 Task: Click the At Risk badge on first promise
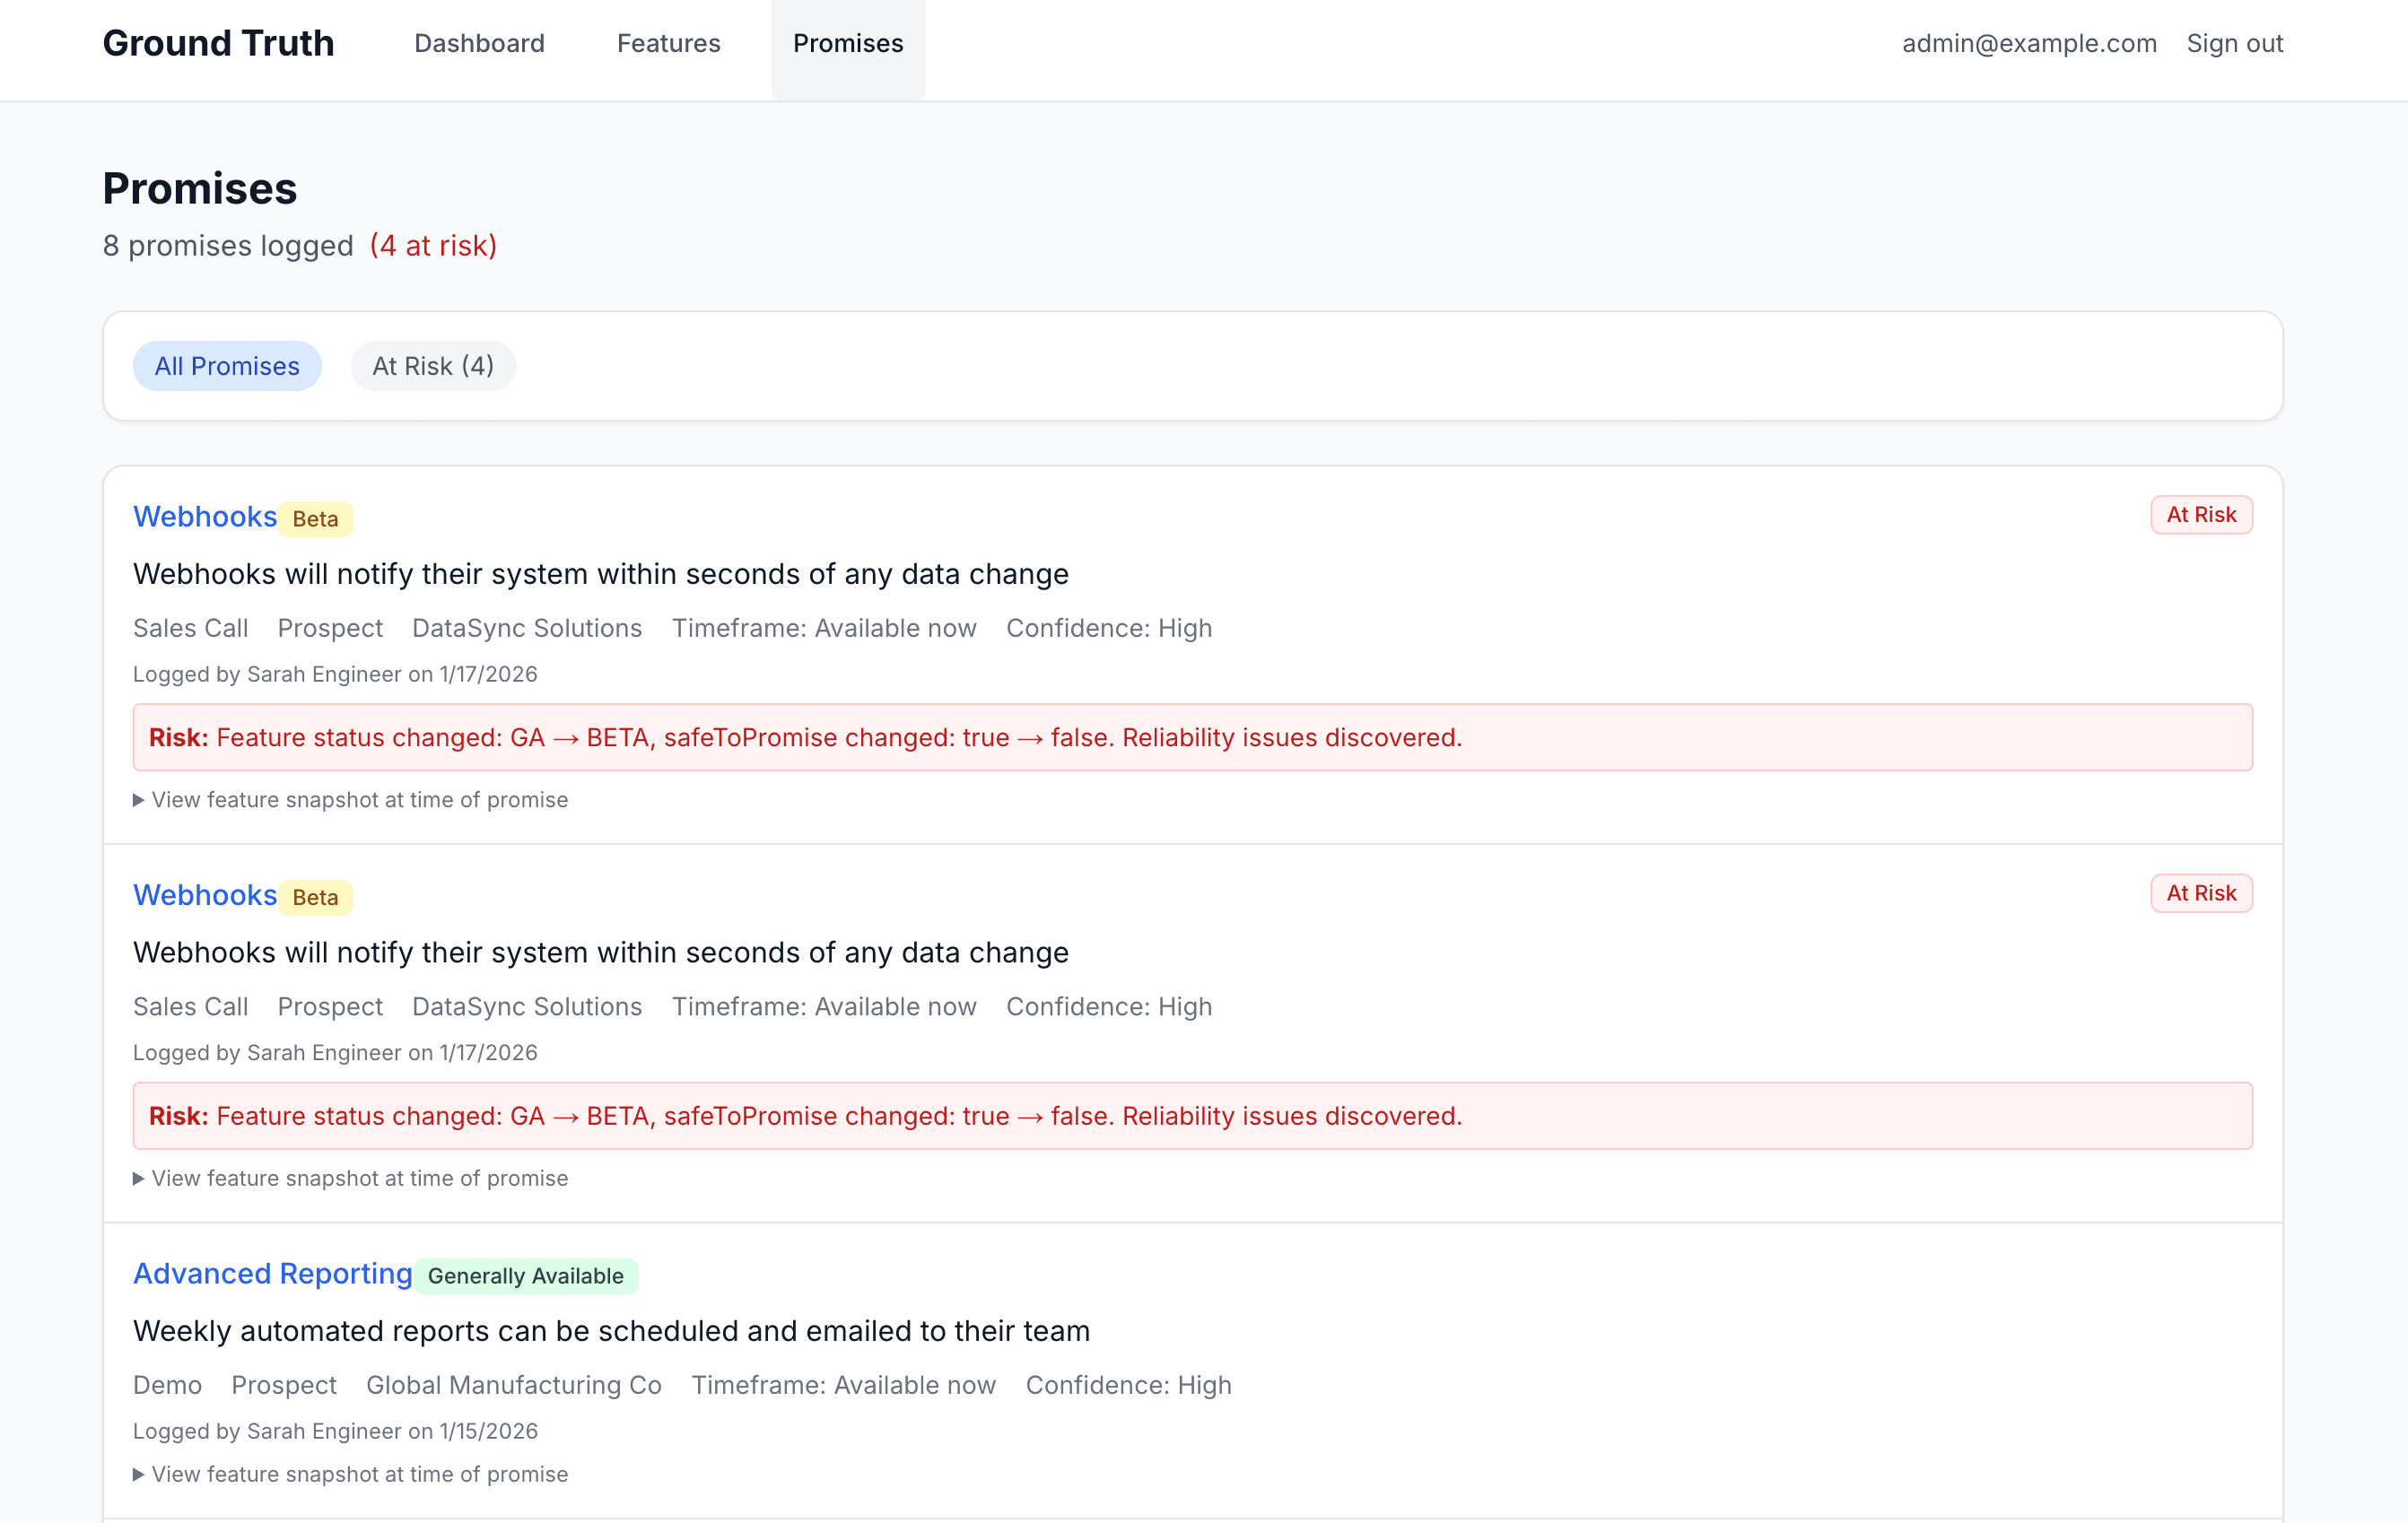tap(2200, 514)
